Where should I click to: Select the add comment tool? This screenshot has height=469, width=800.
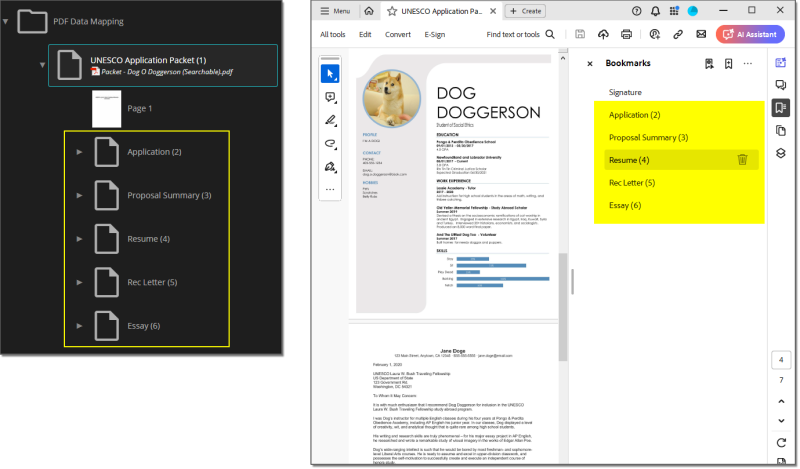coord(330,97)
